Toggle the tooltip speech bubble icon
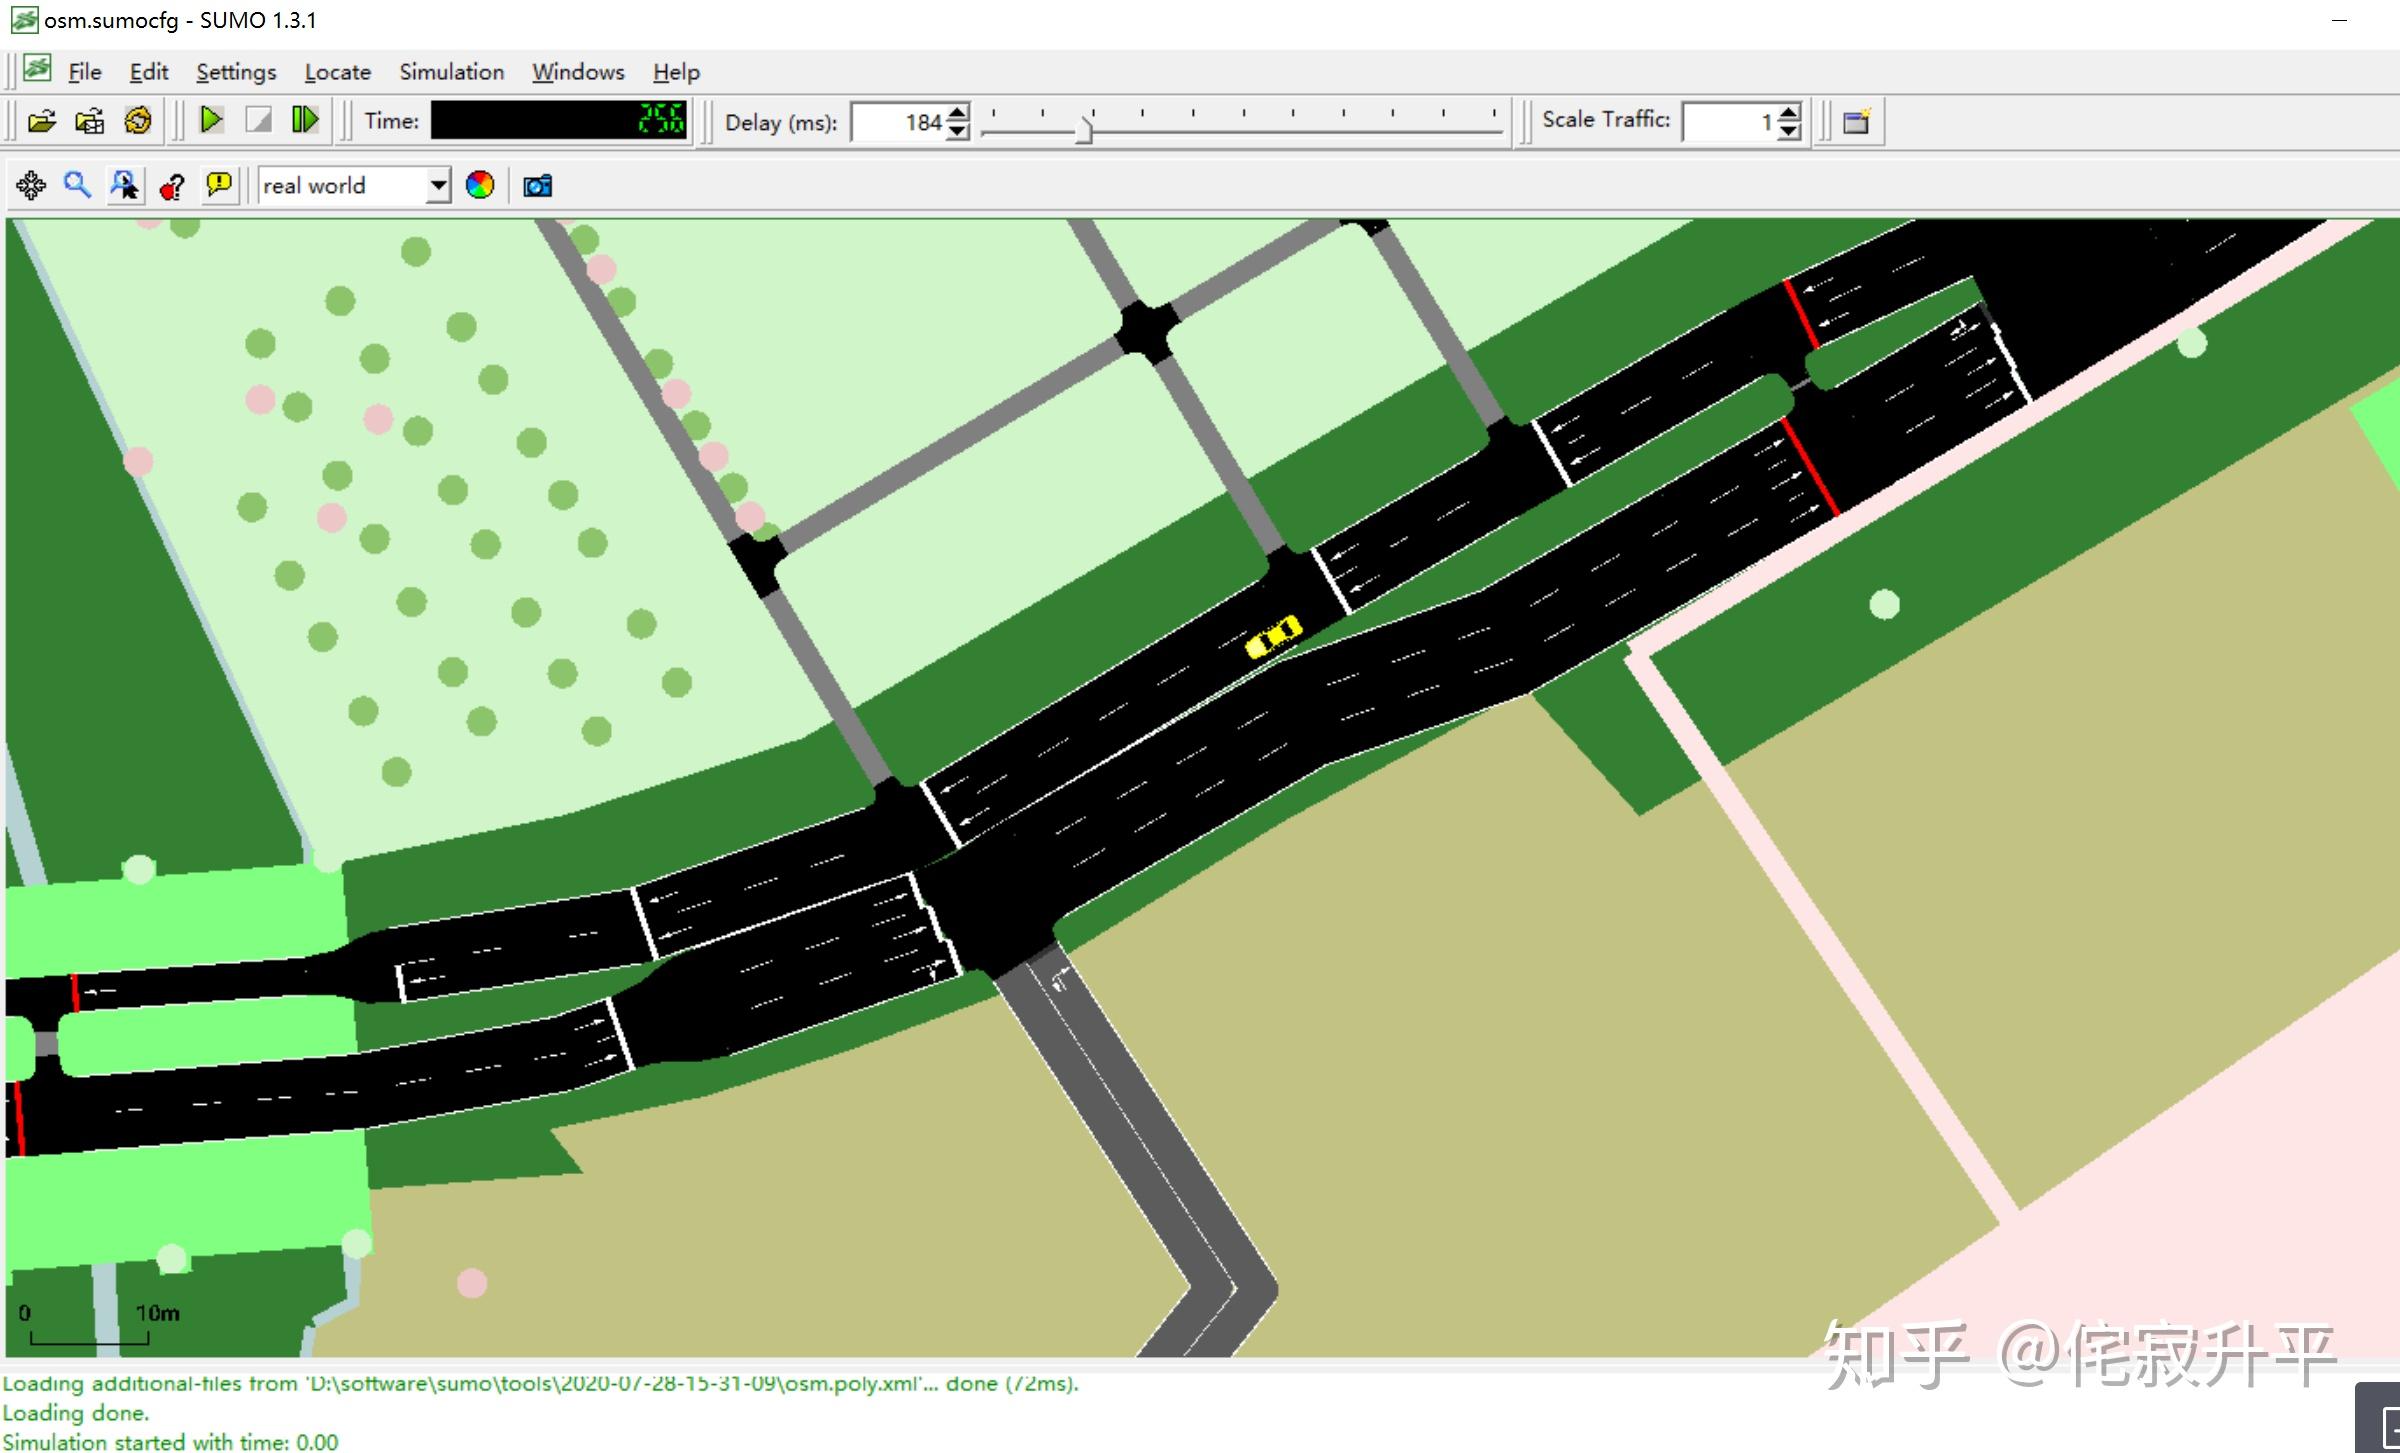Viewport: 2400px width, 1453px height. [218, 185]
